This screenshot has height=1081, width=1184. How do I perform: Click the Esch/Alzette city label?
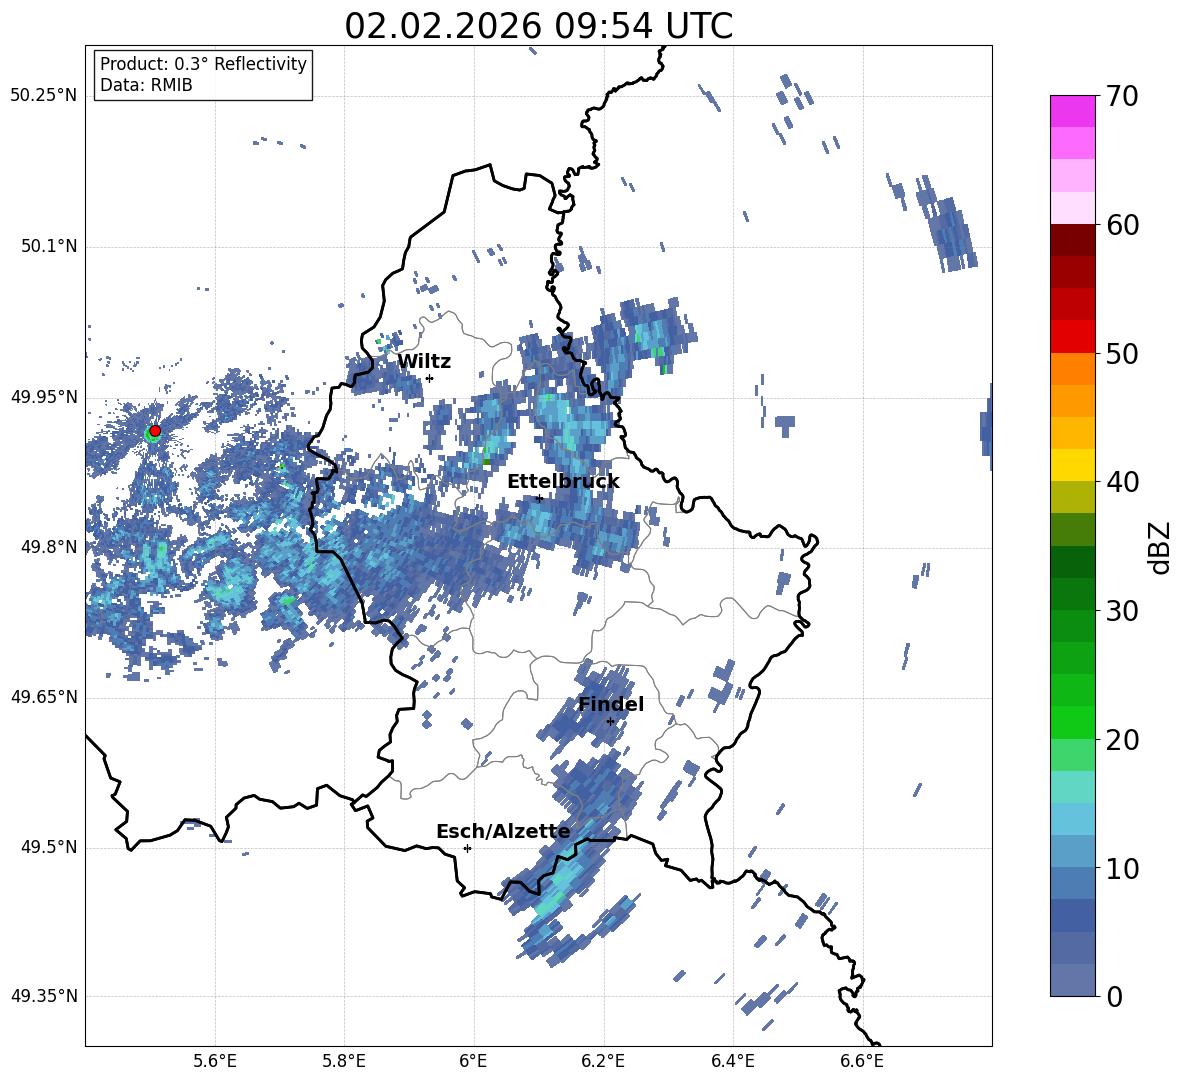pyautogui.click(x=503, y=832)
